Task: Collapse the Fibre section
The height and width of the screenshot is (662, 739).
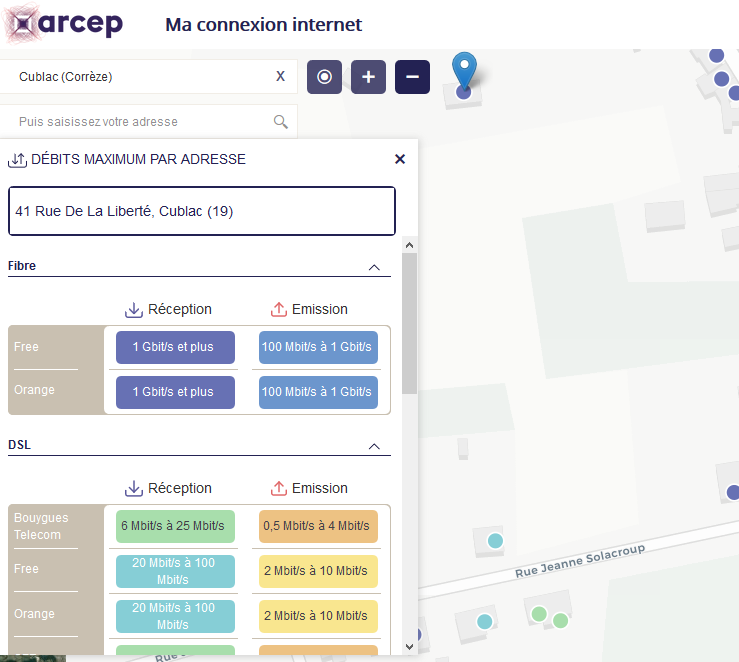Action: click(x=374, y=267)
